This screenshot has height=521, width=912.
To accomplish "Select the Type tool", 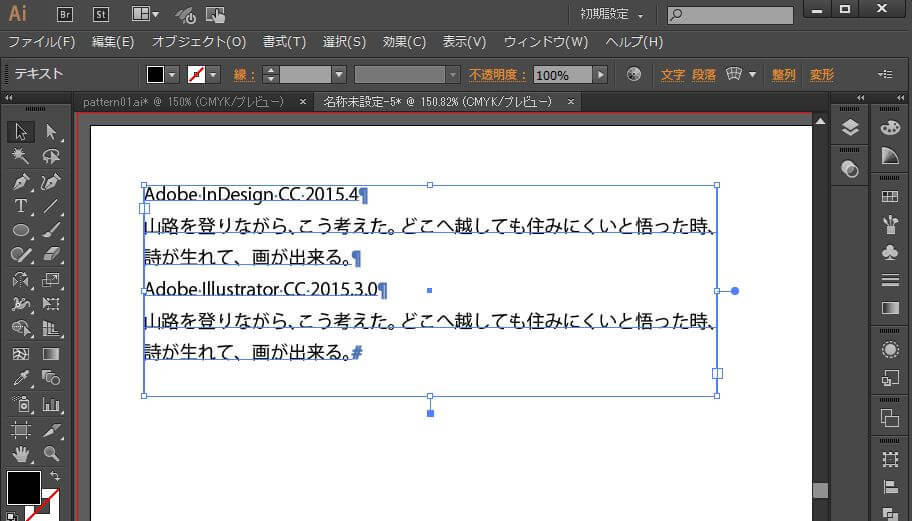I will (x=21, y=206).
